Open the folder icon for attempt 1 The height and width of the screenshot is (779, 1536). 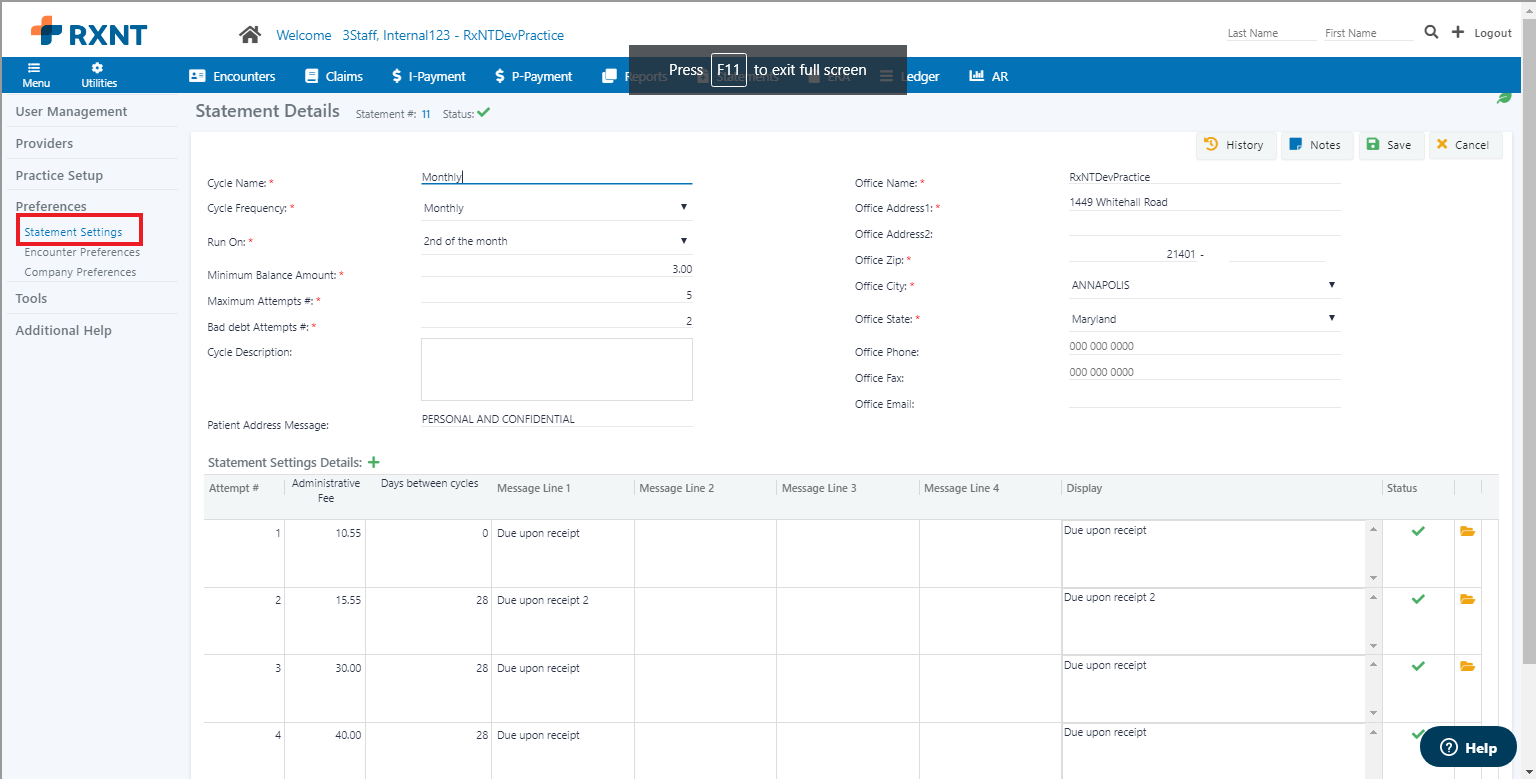1467,531
